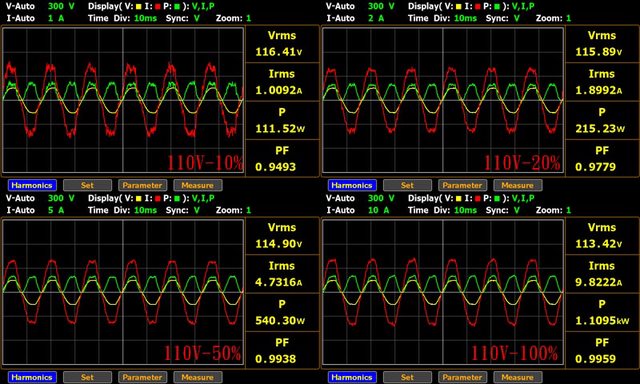The height and width of the screenshot is (384, 640).
Task: Click Set button in the 110V-20% panel
Action: point(407,185)
